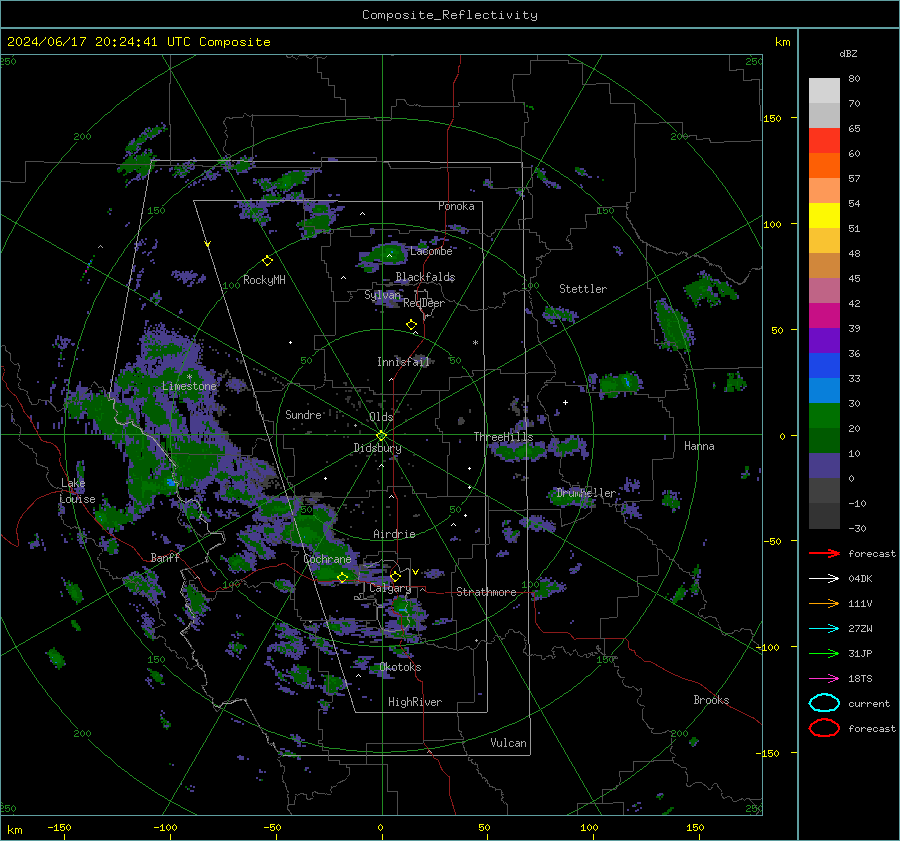The image size is (900, 841).
Task: Click the orange 111V arrow legend icon
Action: pos(824,603)
